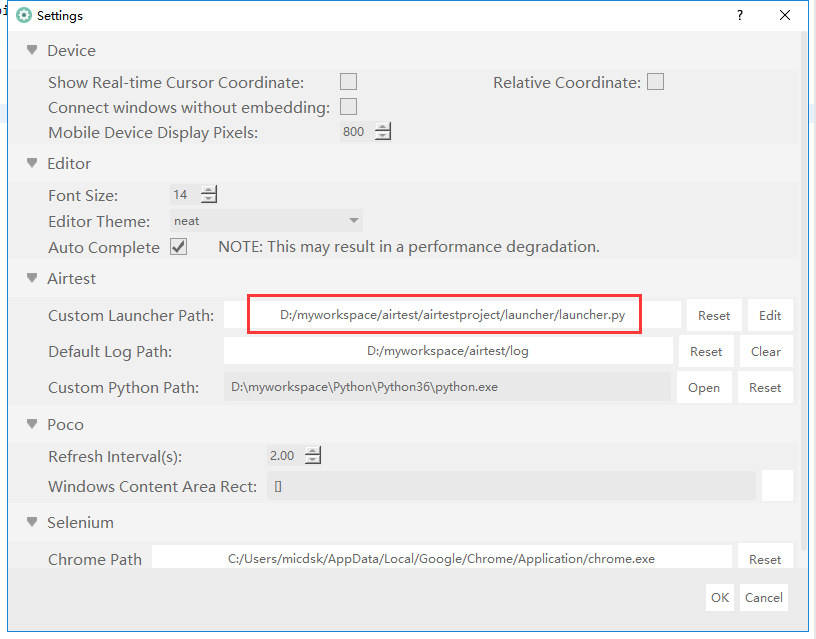Cancel the Settings dialog
The height and width of the screenshot is (639, 816).
point(763,597)
